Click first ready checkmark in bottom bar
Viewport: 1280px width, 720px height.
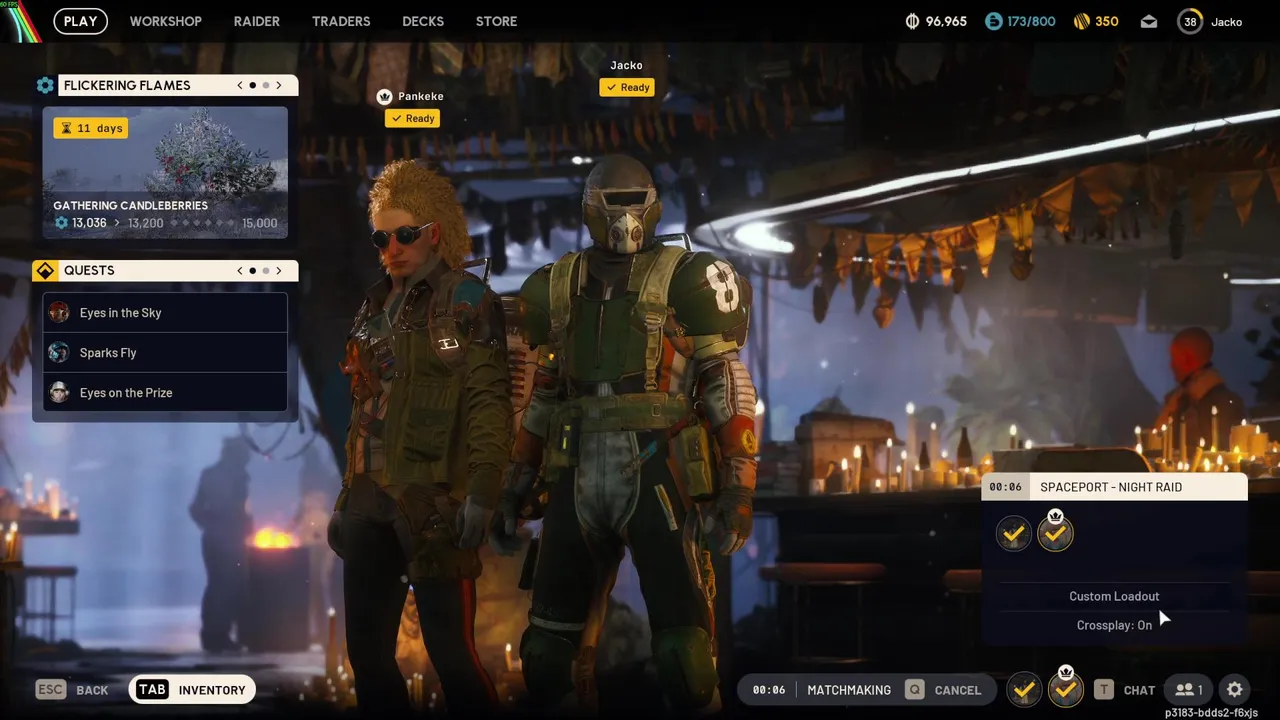pos(1023,690)
